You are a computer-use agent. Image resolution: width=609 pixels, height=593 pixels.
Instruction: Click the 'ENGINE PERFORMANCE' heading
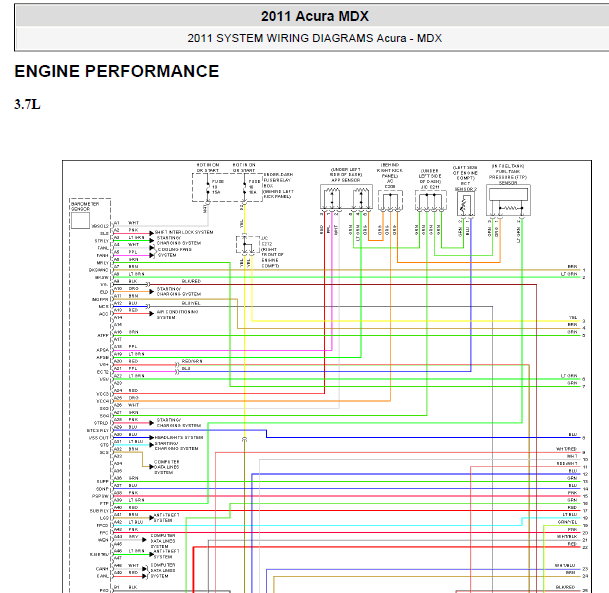(117, 71)
